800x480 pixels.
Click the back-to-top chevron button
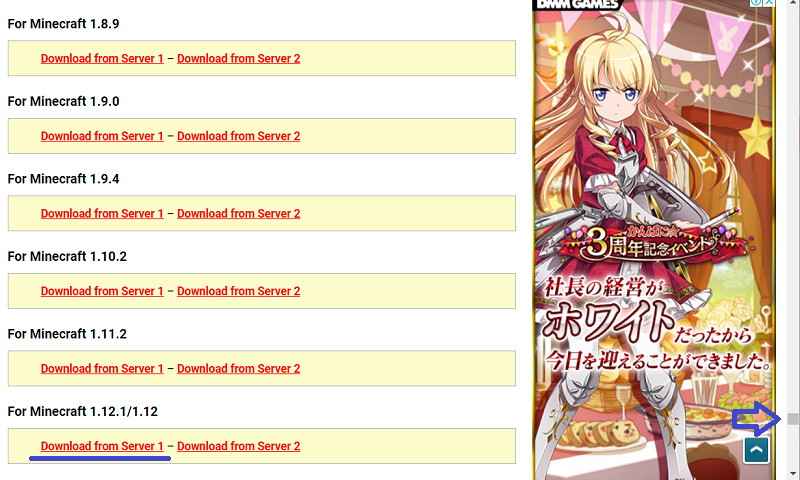(756, 450)
